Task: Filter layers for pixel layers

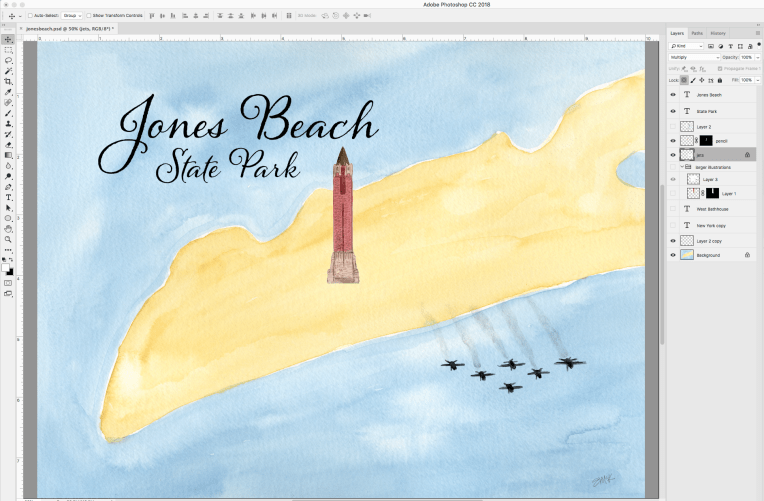Action: (711, 46)
